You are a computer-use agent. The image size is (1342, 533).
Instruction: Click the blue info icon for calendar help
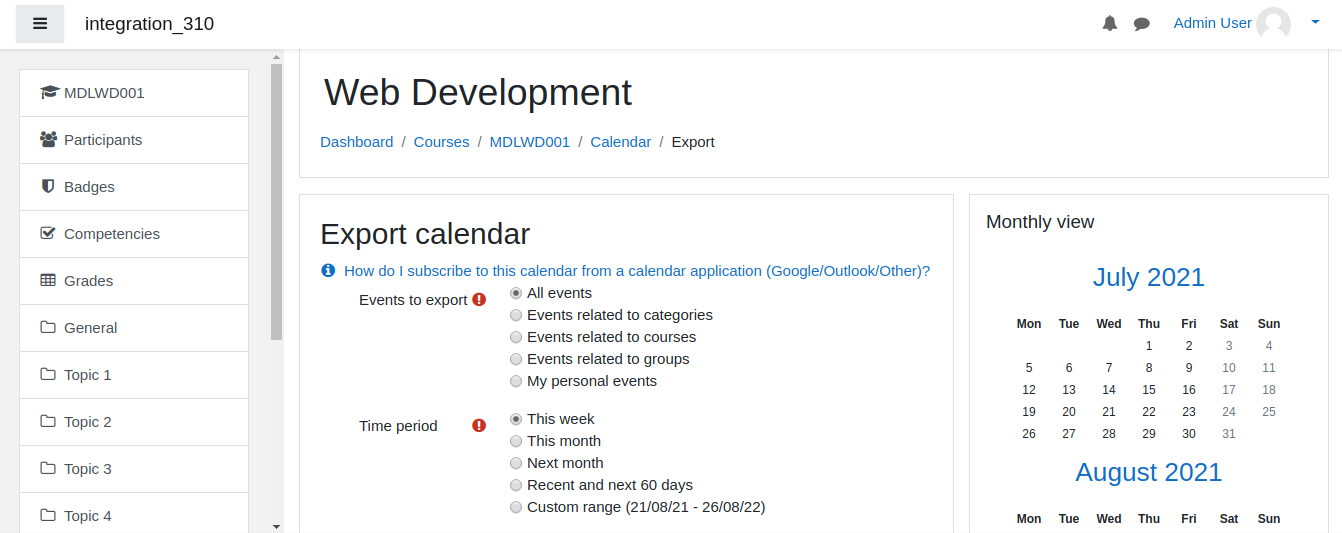[x=328, y=271]
